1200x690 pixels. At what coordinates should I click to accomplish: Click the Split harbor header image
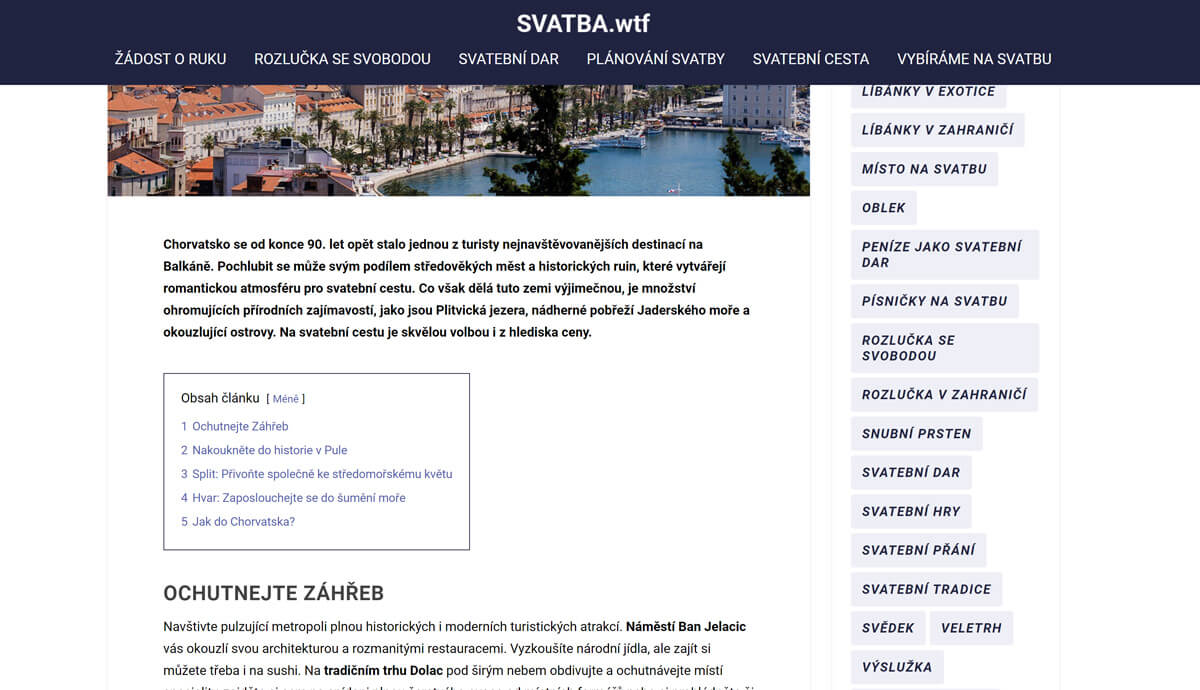pyautogui.click(x=458, y=140)
